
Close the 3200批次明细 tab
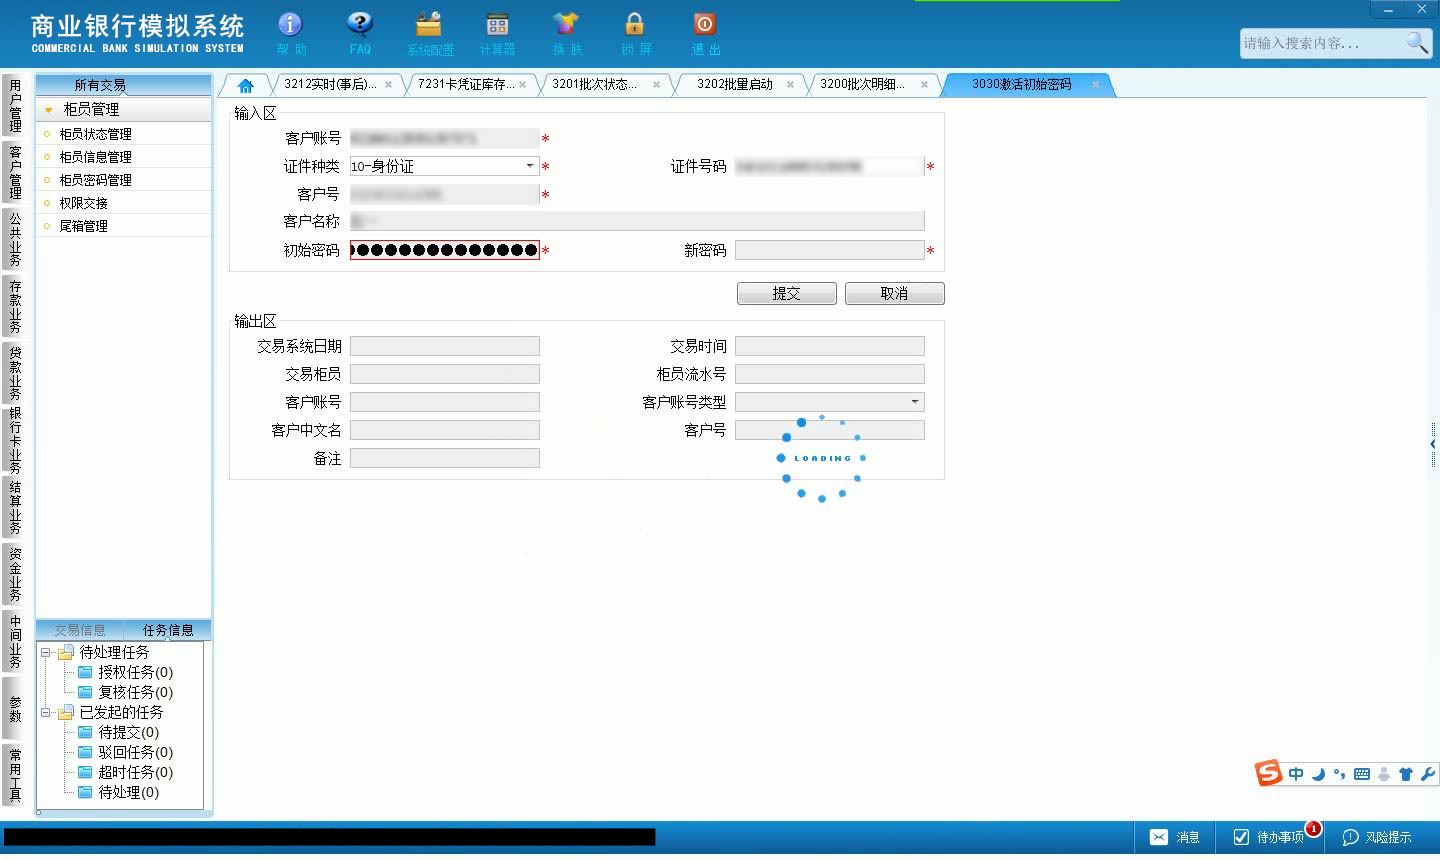pyautogui.click(x=925, y=85)
